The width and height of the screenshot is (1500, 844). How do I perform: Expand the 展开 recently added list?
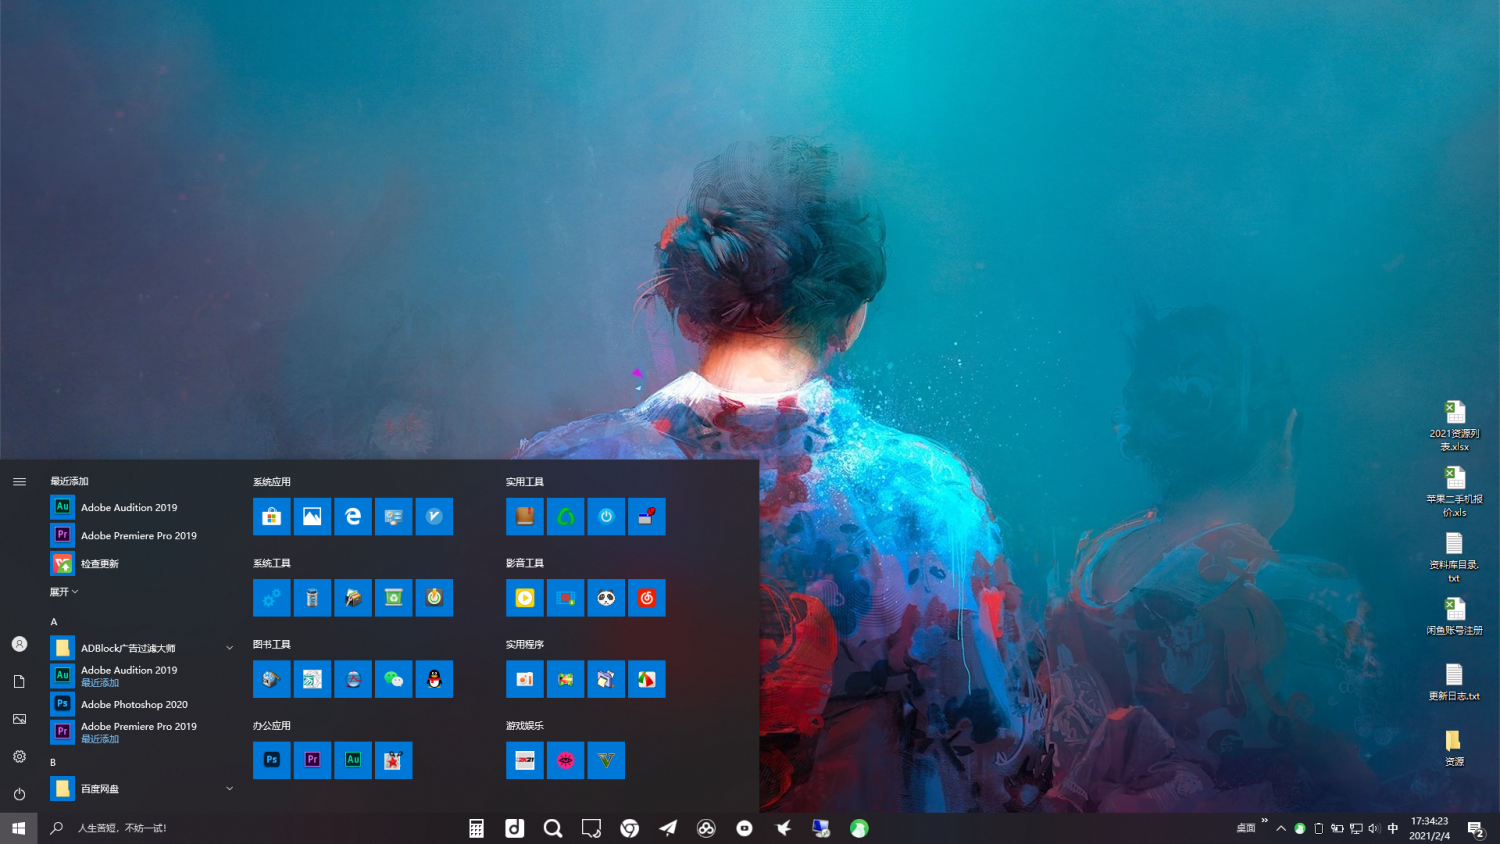tap(64, 592)
